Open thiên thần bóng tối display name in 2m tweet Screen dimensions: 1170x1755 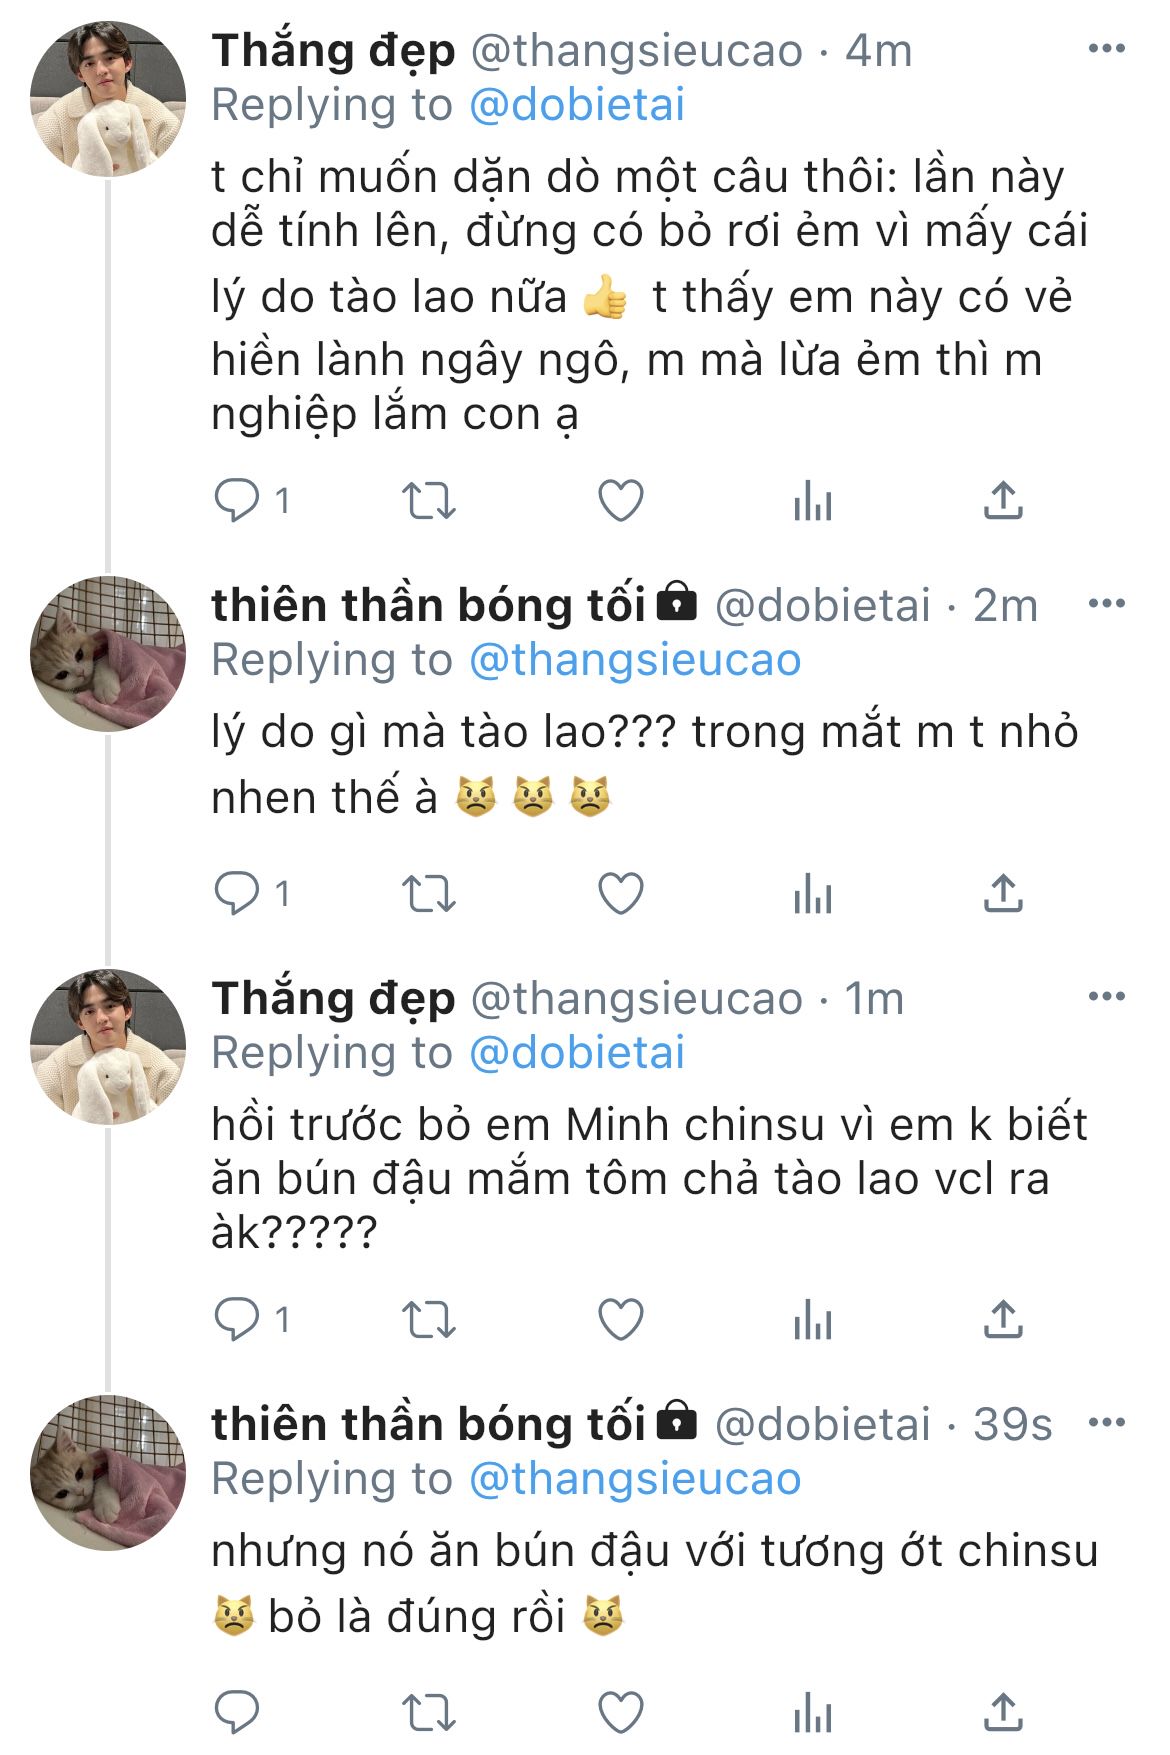coord(428,605)
